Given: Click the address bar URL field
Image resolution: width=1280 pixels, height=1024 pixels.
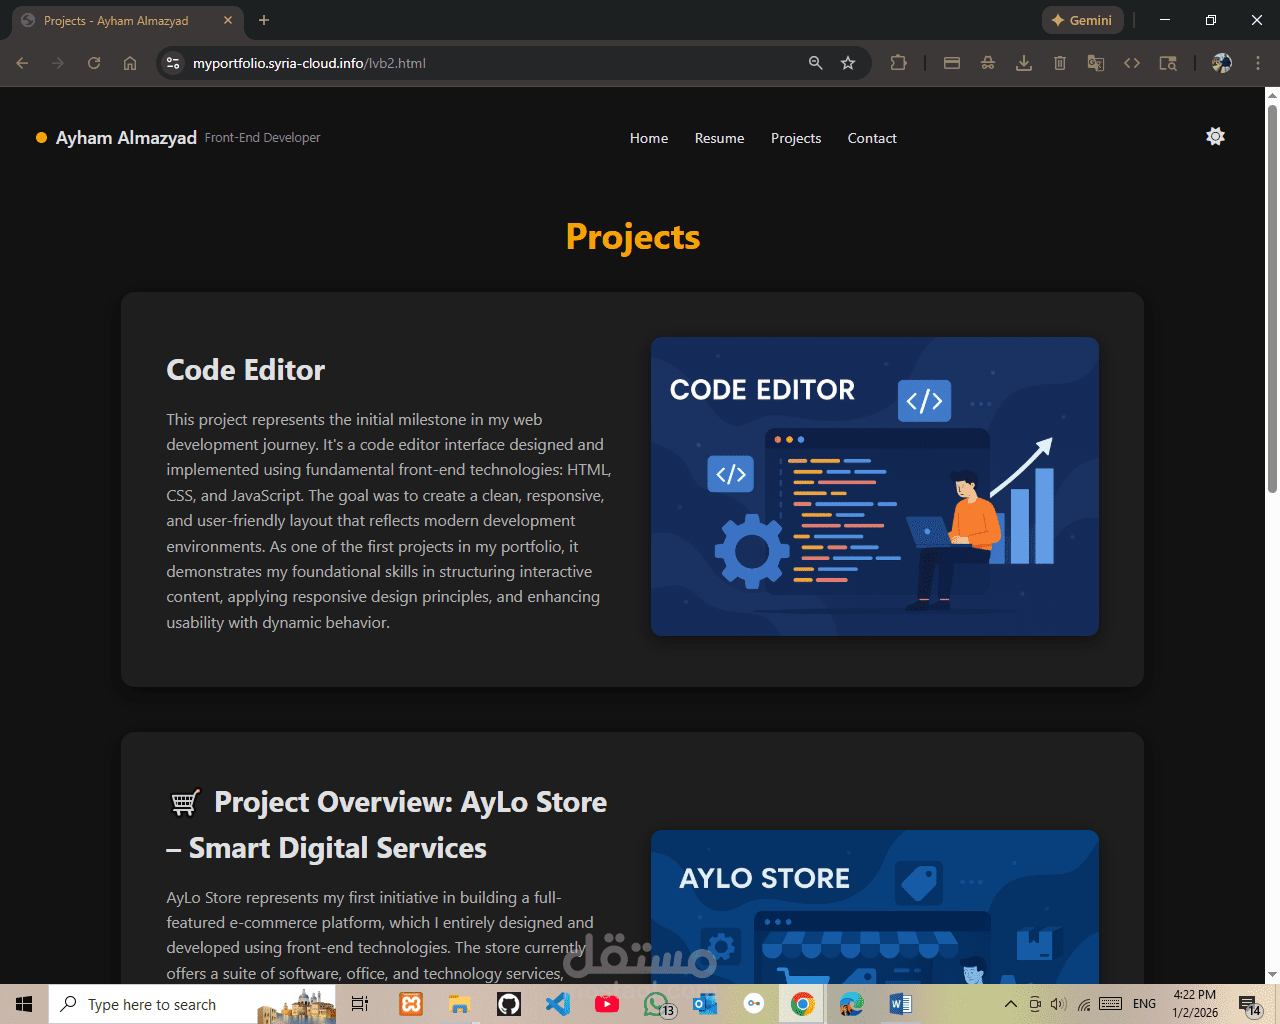Looking at the screenshot, I should (490, 63).
